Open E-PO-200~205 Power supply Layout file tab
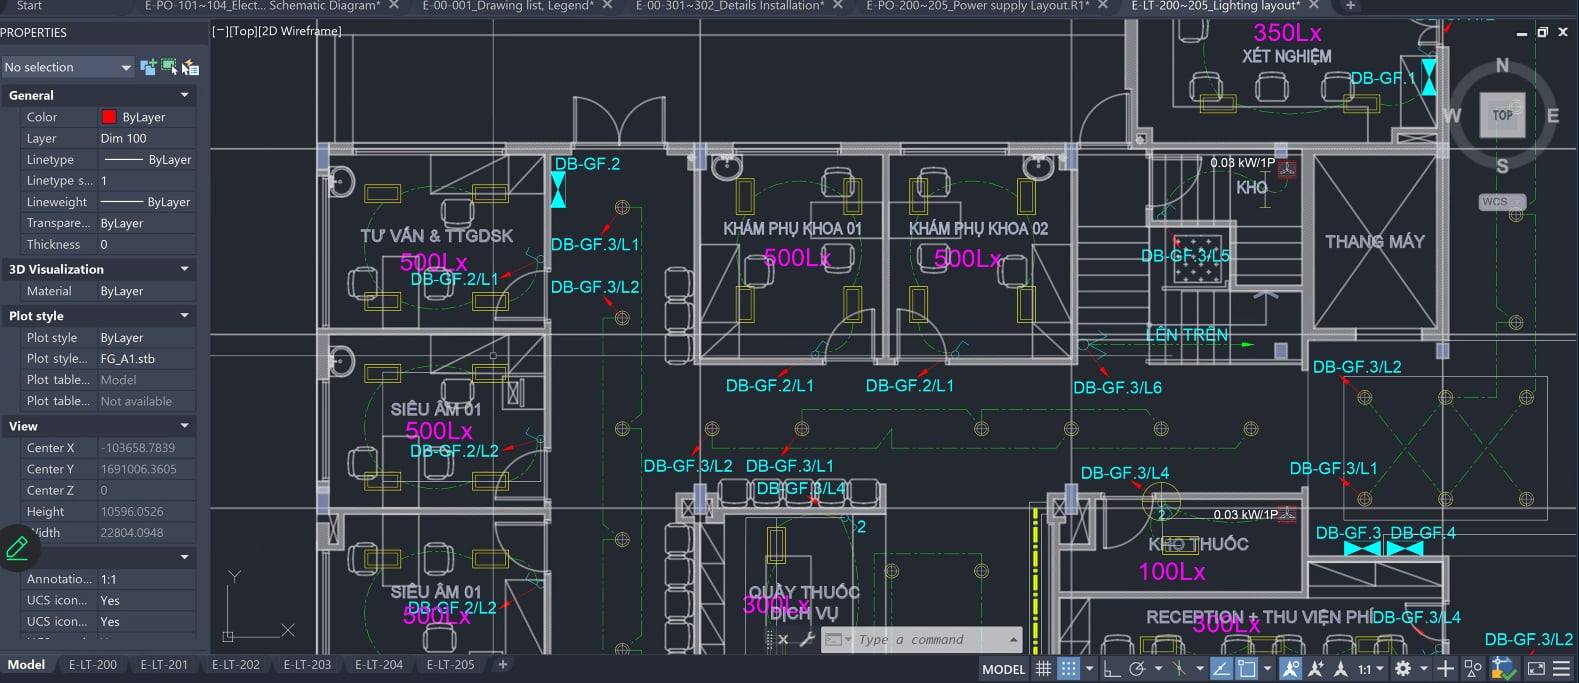This screenshot has height=683, width=1579. (978, 6)
